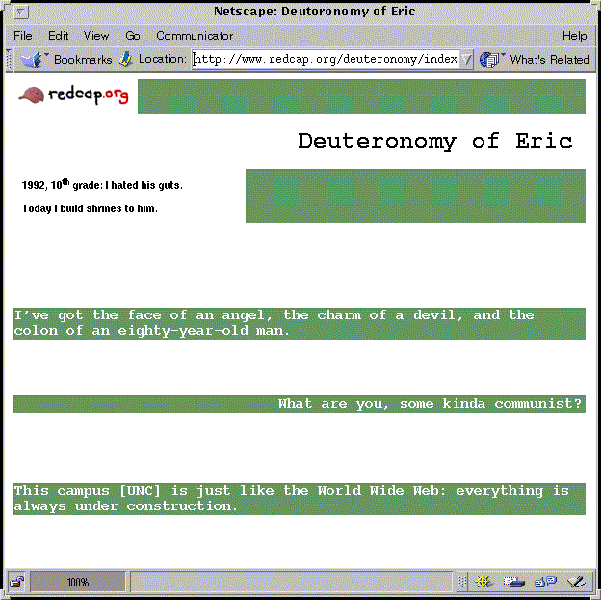Open the View menu

tap(97, 36)
